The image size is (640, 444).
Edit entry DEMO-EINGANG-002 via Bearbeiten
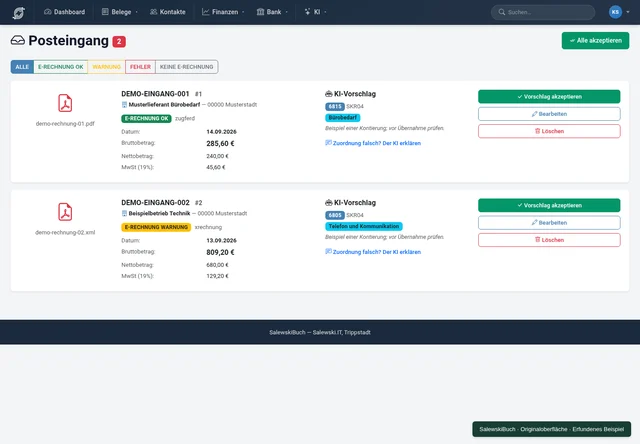[x=549, y=223]
